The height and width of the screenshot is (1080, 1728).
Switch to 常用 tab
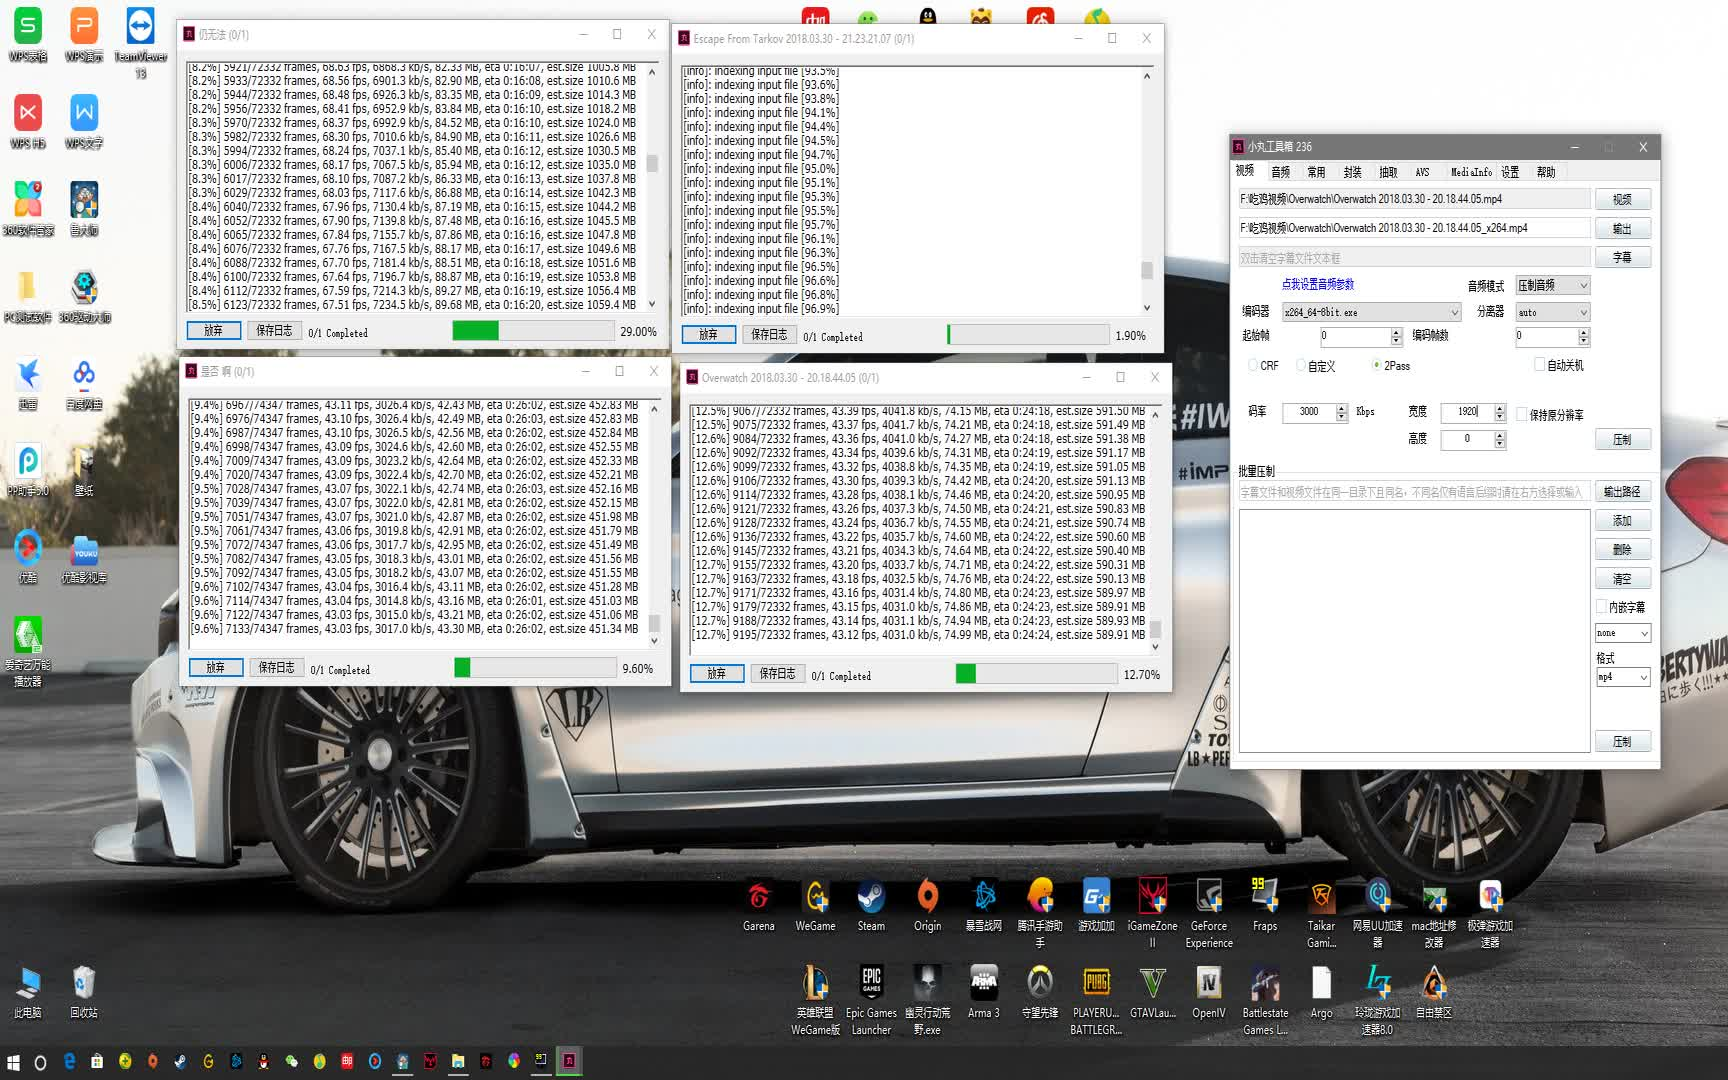point(1317,172)
